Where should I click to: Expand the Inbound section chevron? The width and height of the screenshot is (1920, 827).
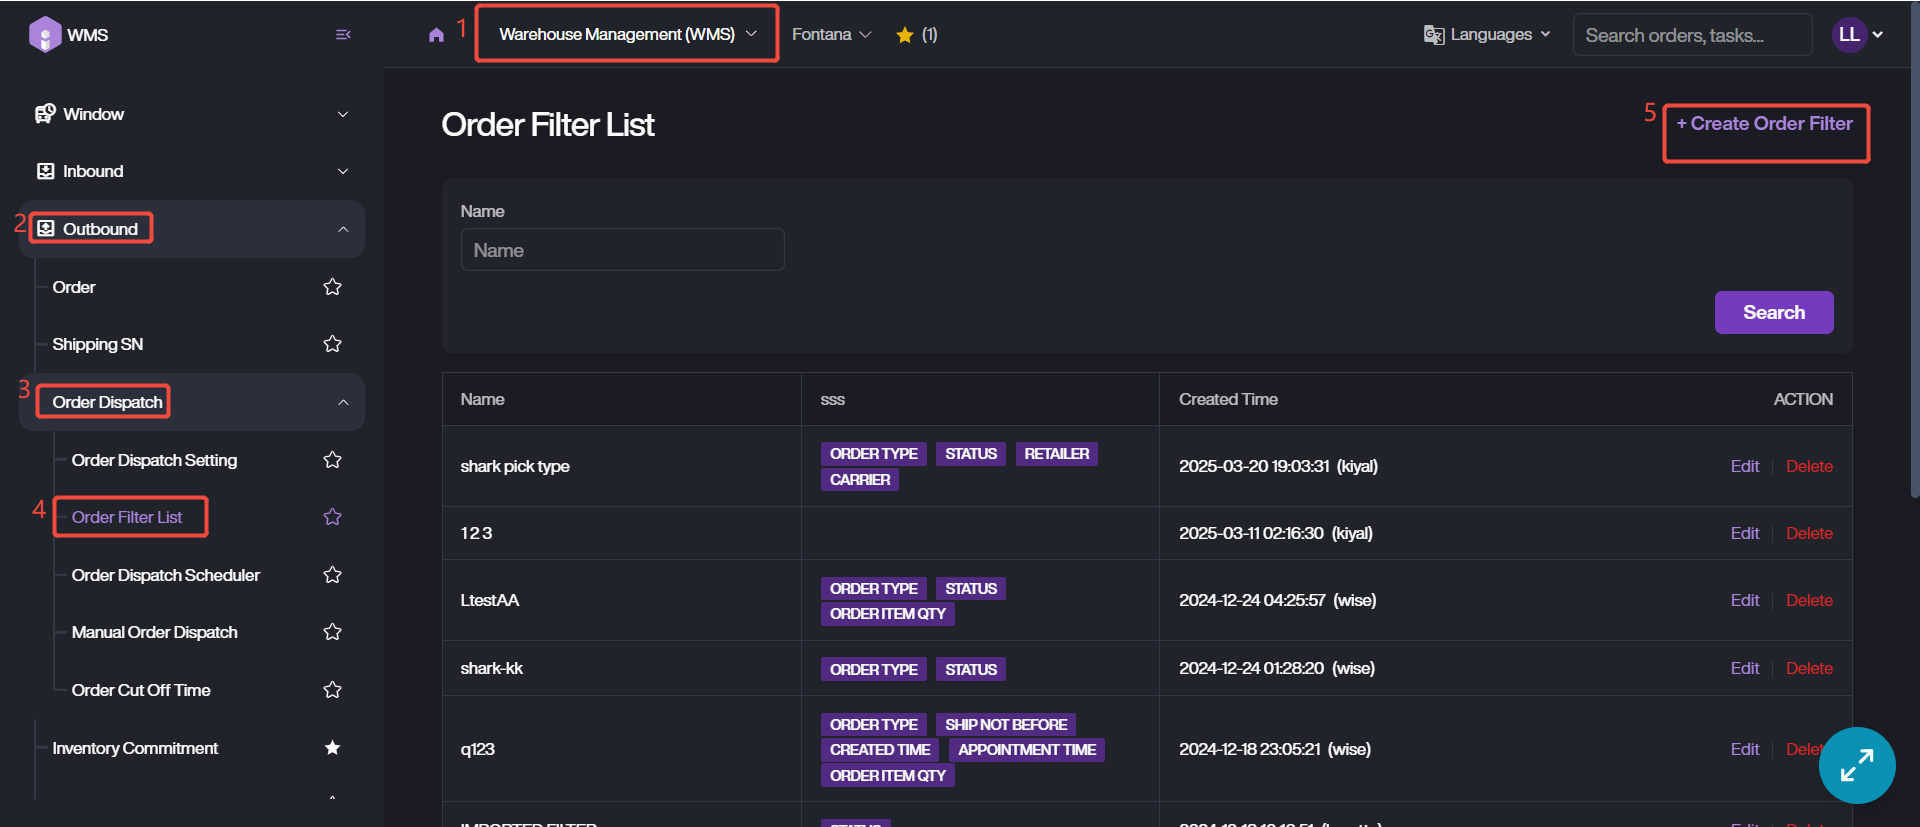coord(343,171)
